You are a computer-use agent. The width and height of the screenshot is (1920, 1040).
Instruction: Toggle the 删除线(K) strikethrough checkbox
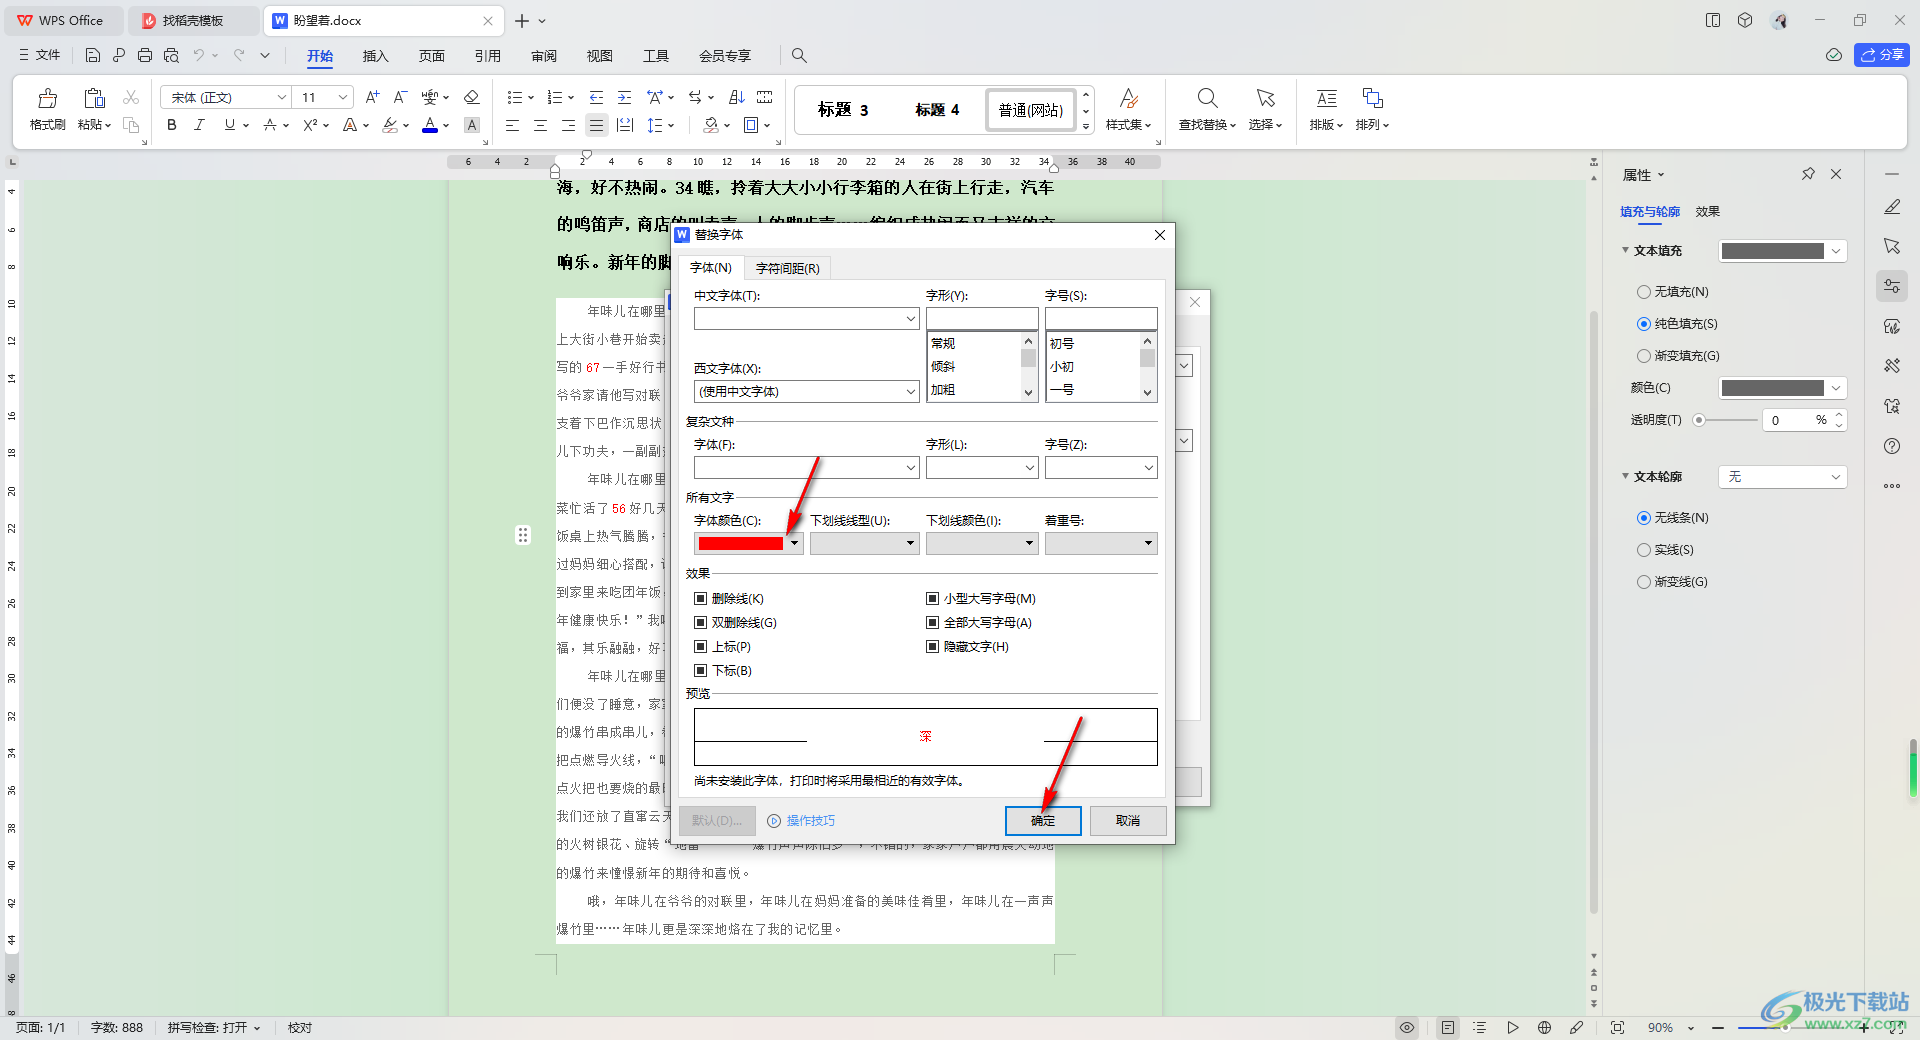pyautogui.click(x=700, y=599)
